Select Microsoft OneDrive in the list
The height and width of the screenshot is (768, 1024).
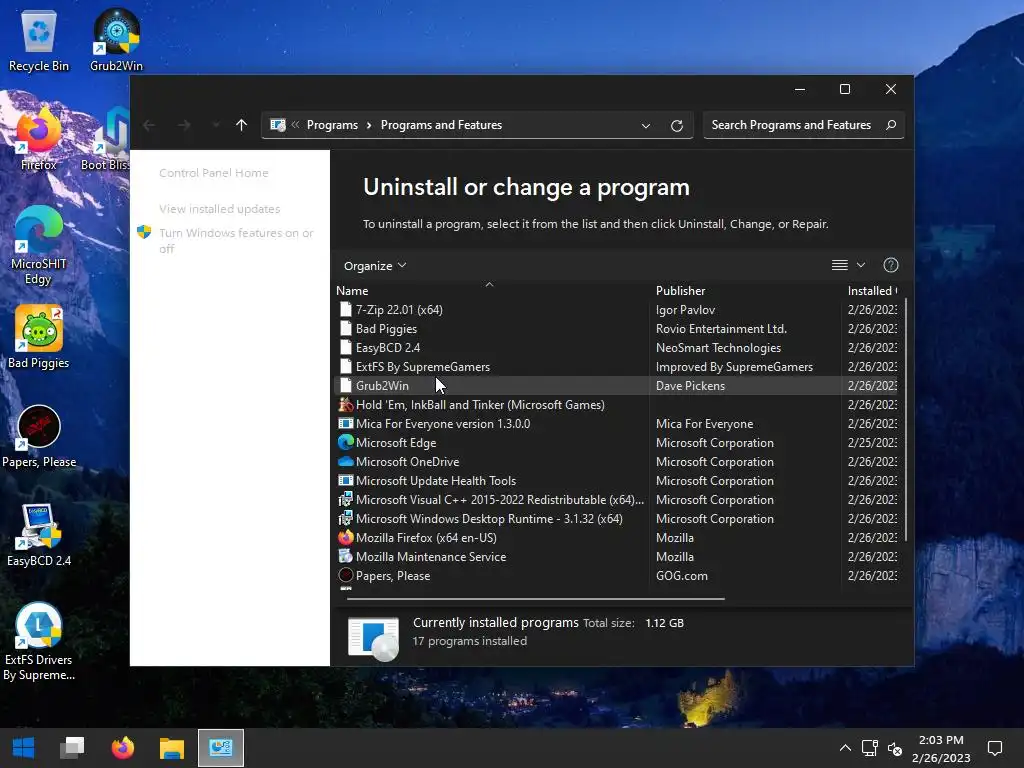click(x=616, y=461)
